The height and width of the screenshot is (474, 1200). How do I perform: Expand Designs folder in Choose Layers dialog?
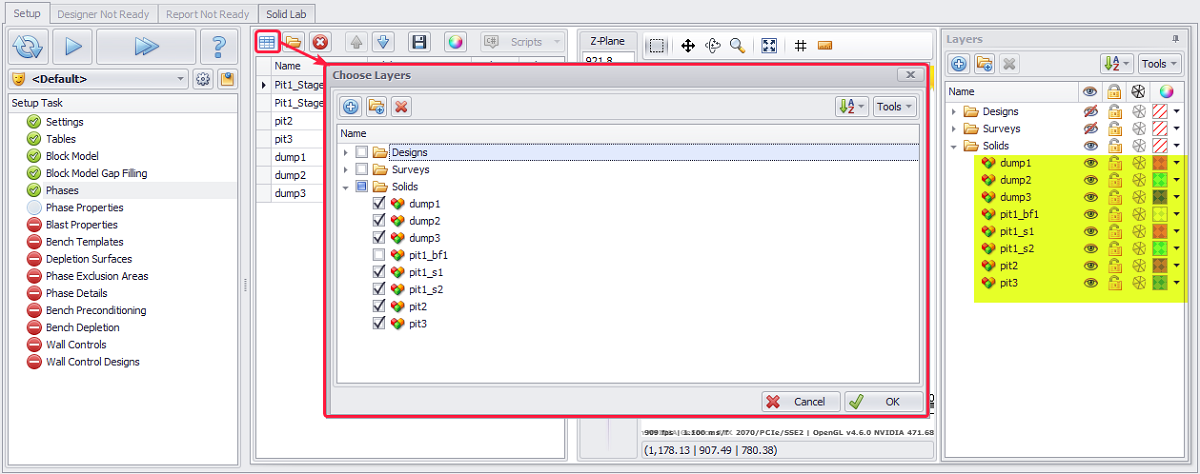coord(346,152)
